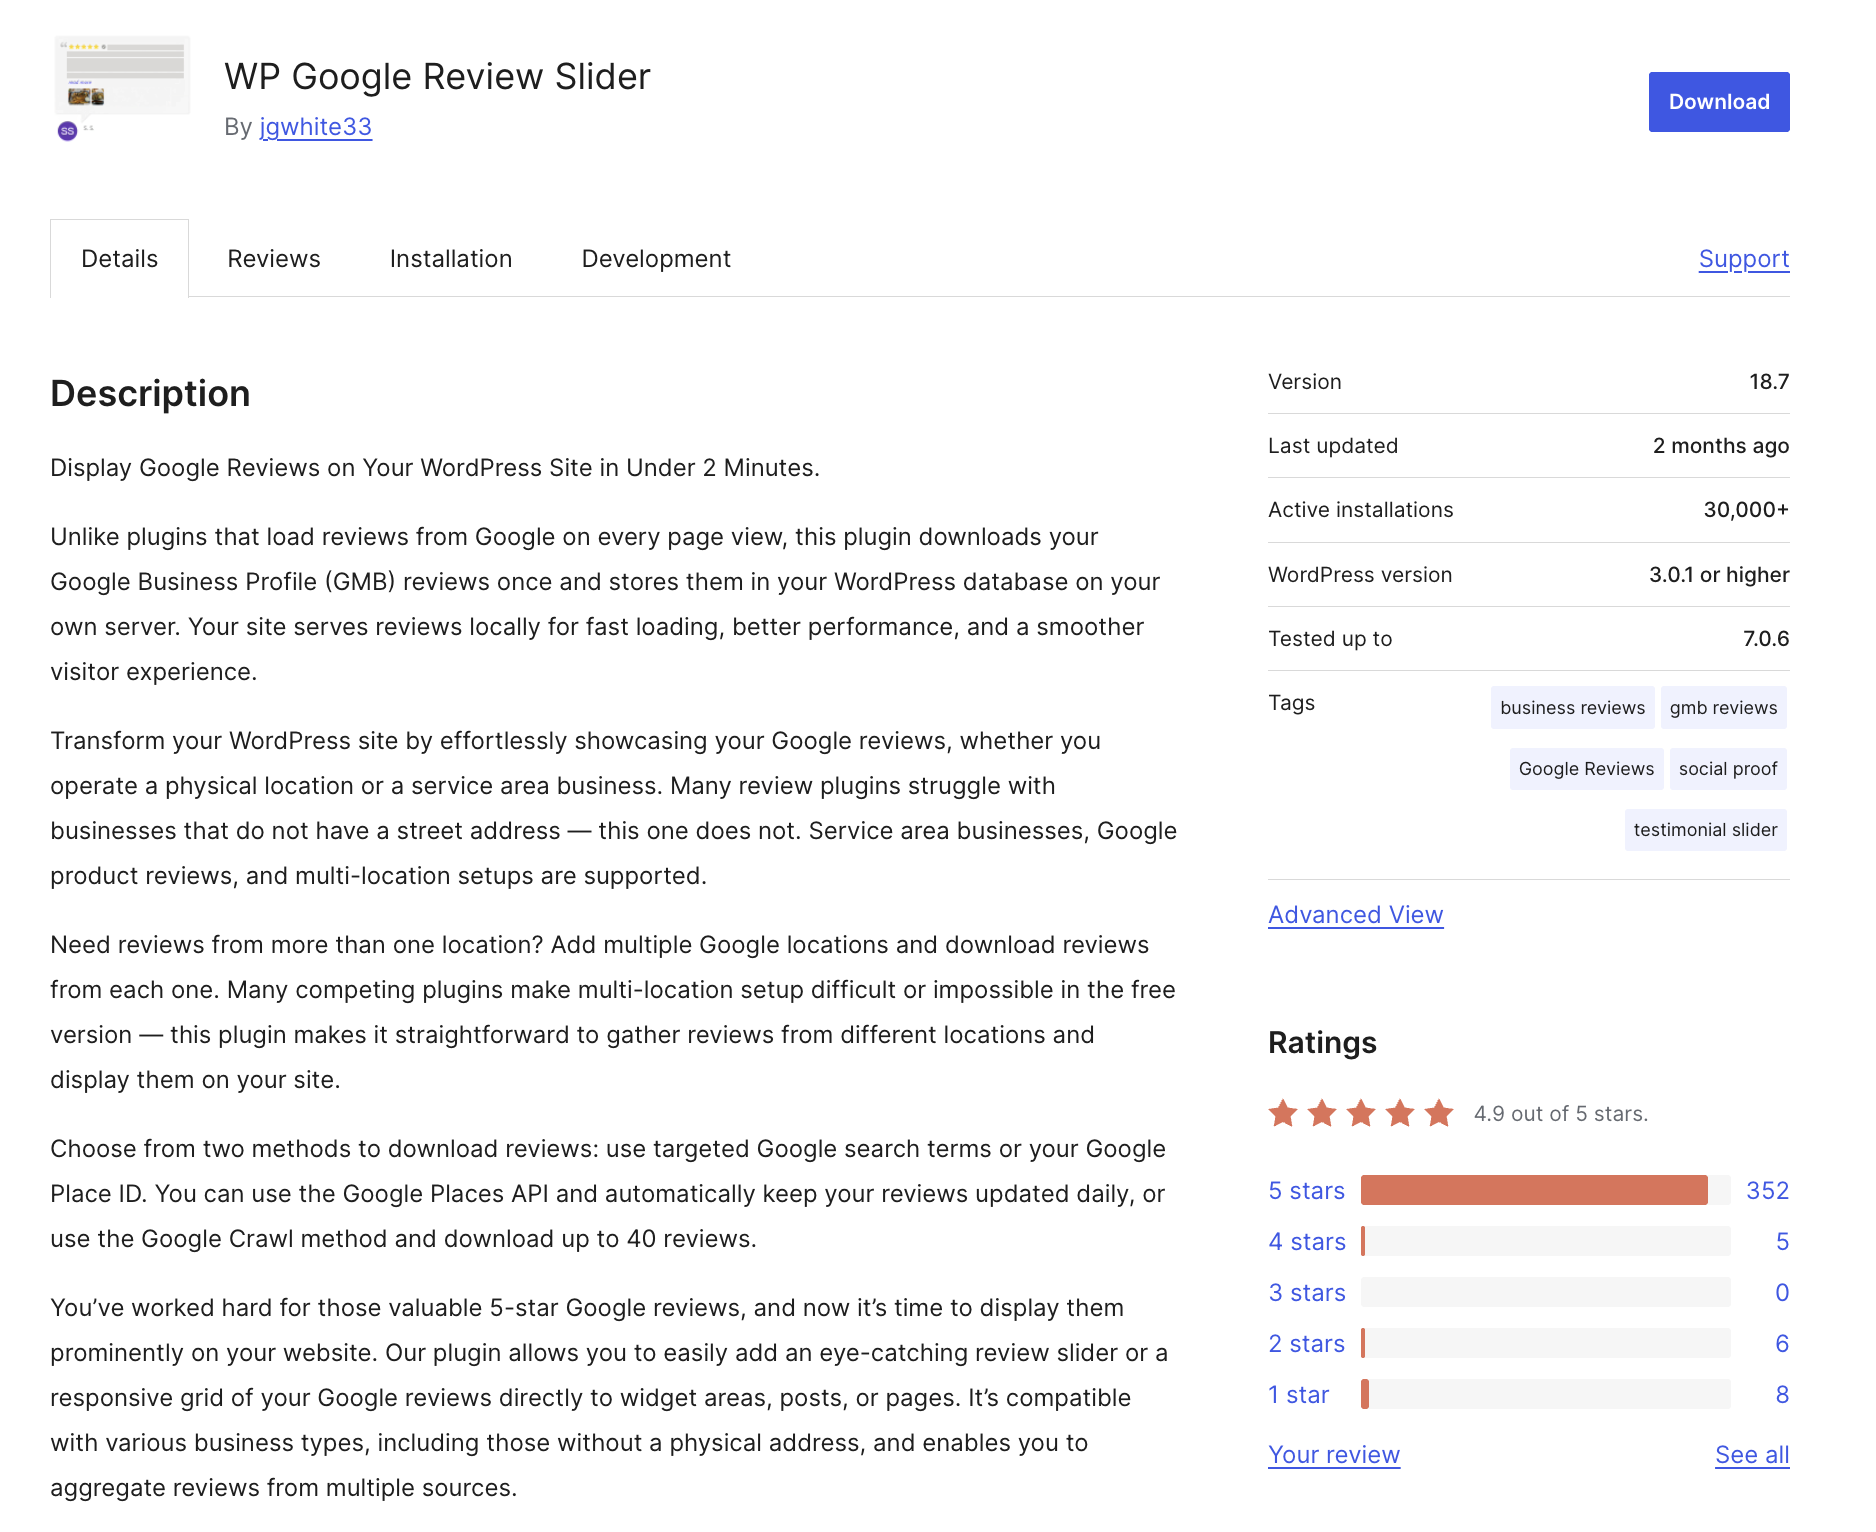Click the count 5 for 4 stars
Image resolution: width=1876 pixels, height=1532 pixels.
coord(1781,1242)
